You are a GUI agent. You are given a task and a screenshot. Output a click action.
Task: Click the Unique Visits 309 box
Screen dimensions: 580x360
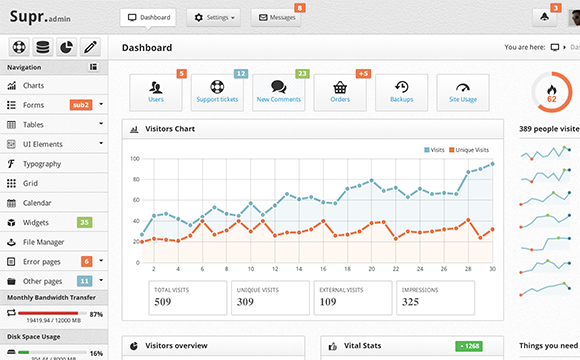pyautogui.click(x=270, y=298)
